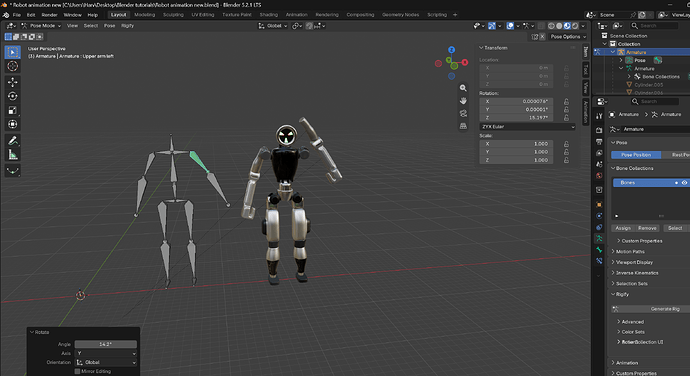Screen dimensions: 690x376
Task: Open the Object properties tab icon
Action: 599,205
